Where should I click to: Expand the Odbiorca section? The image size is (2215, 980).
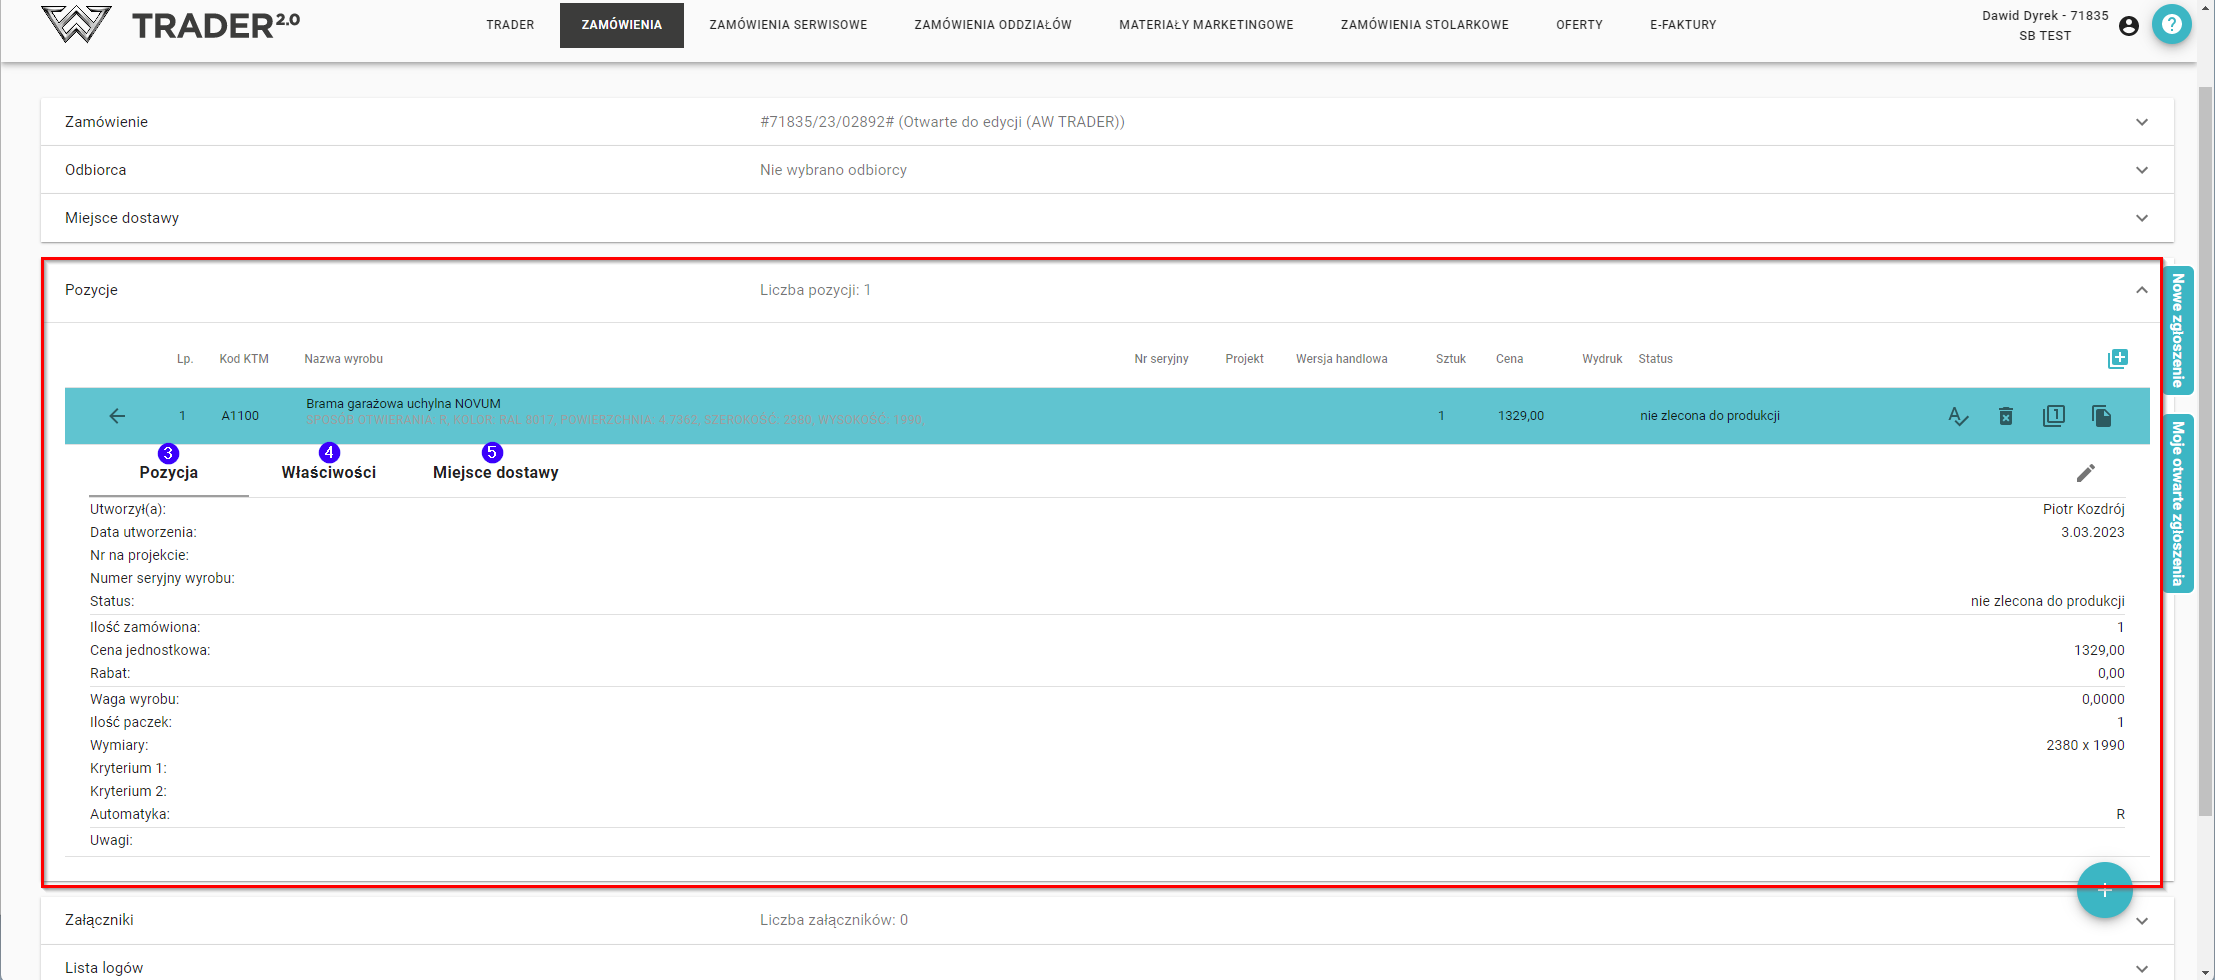2141,170
